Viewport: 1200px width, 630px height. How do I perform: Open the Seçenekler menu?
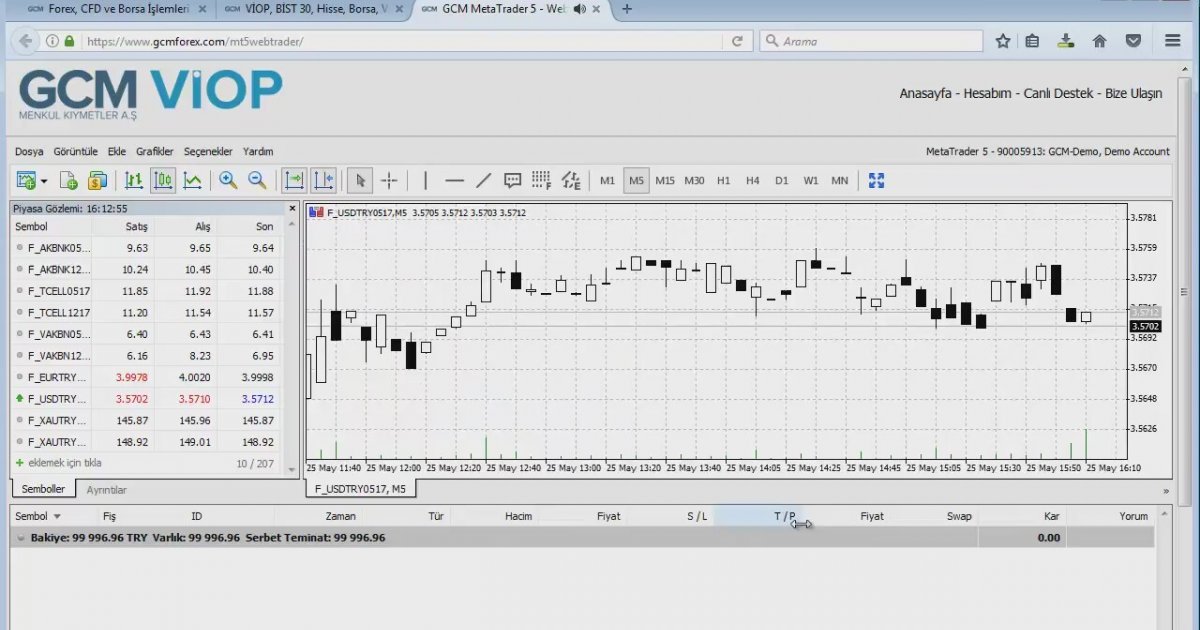(208, 152)
